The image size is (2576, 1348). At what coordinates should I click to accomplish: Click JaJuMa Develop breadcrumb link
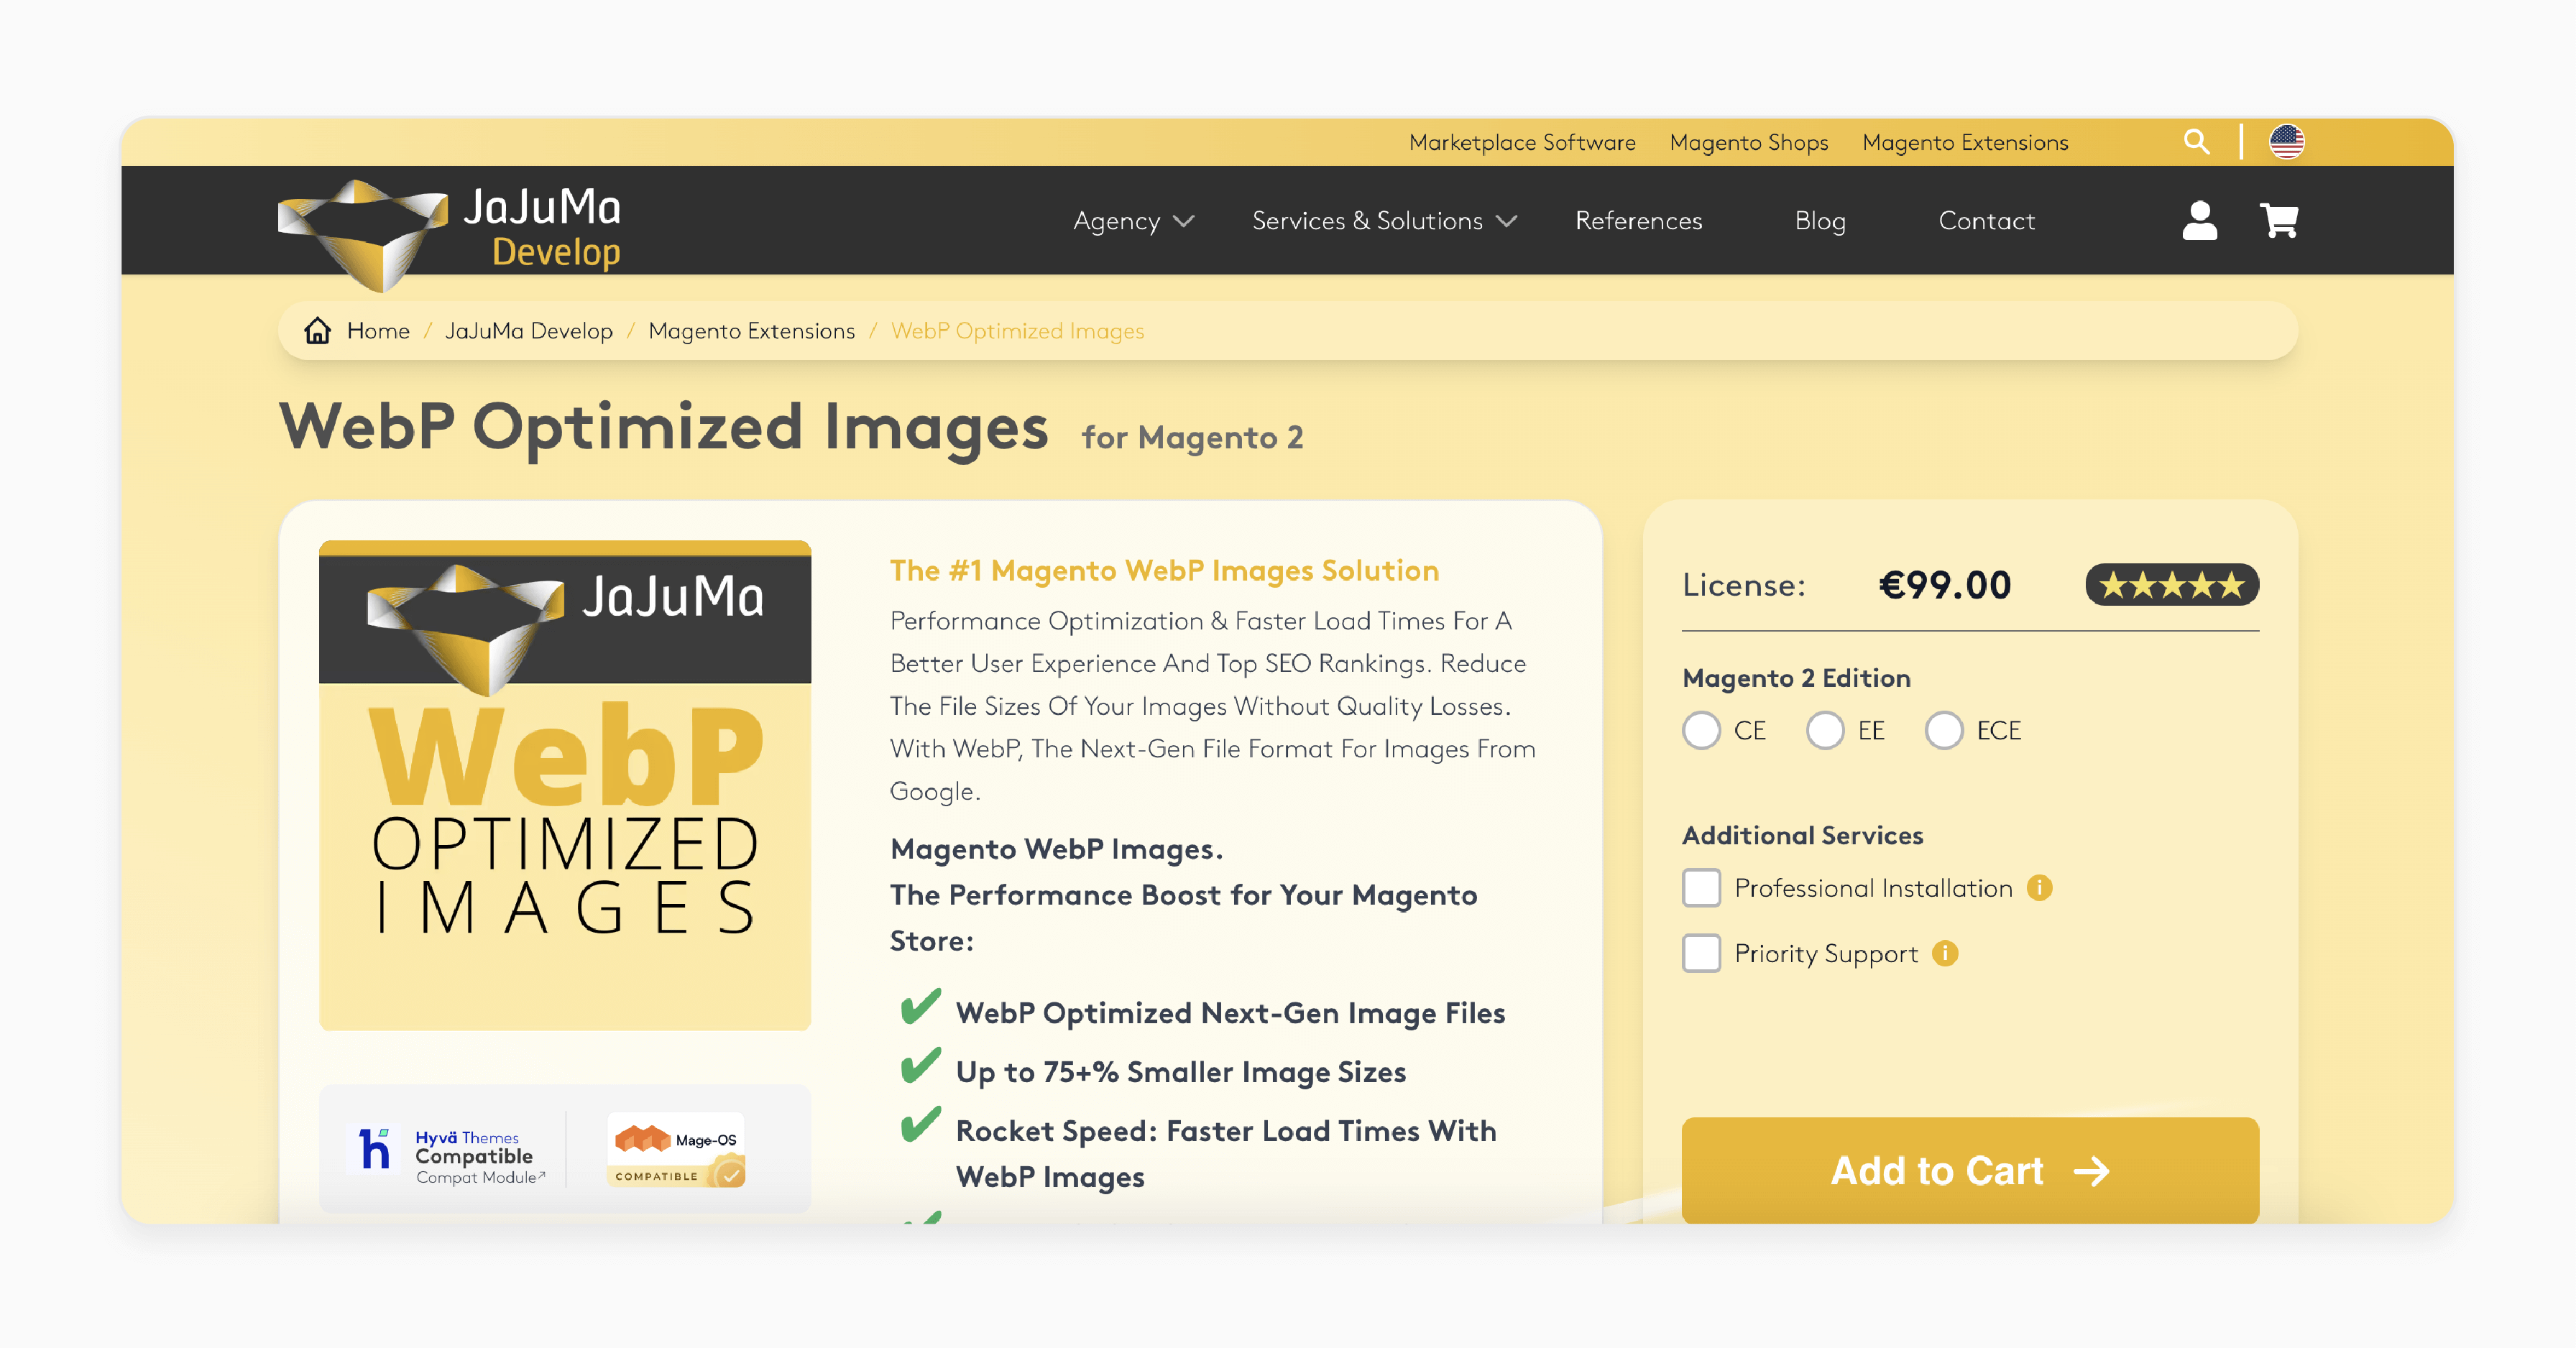tap(529, 331)
